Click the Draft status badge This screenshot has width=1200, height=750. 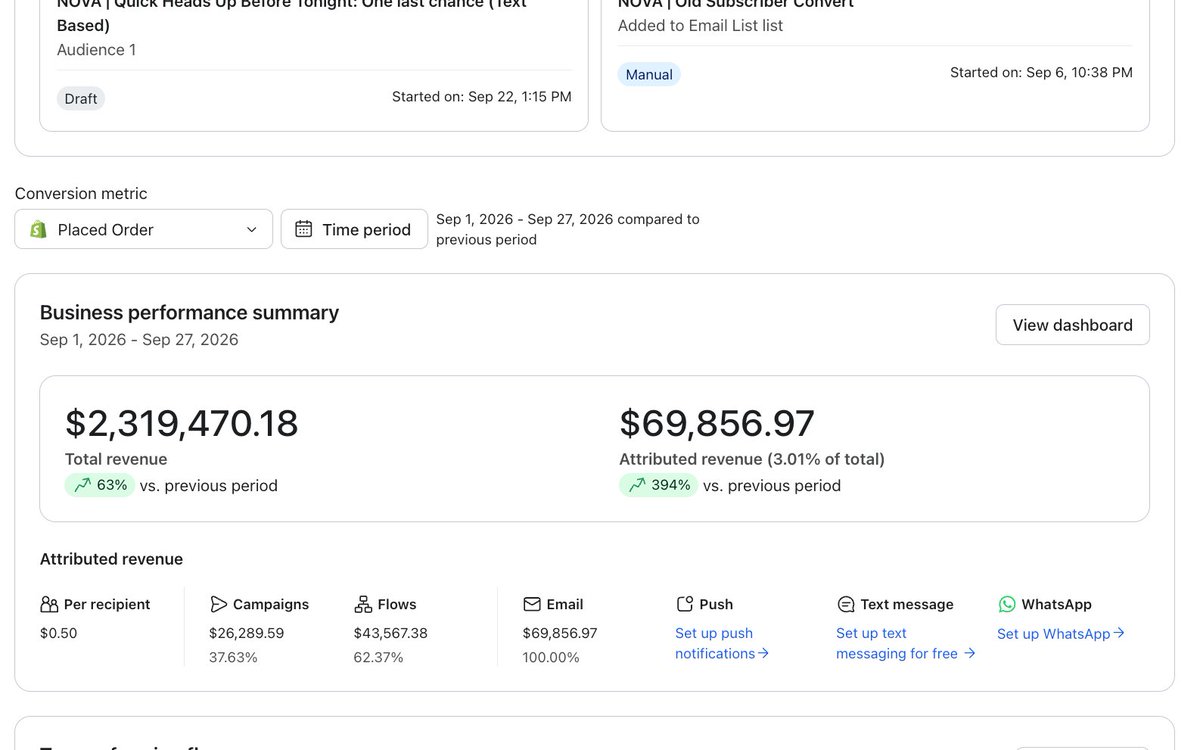point(81,98)
